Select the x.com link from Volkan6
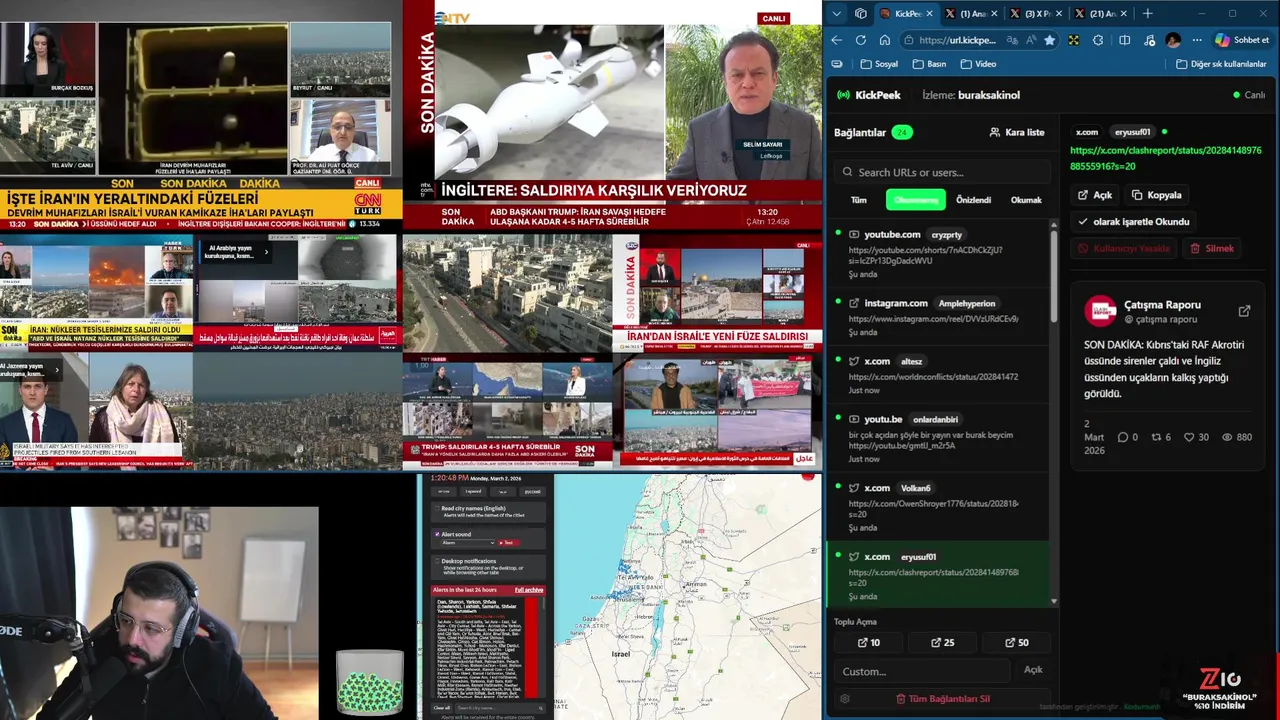The height and width of the screenshot is (720, 1280). tap(936, 507)
